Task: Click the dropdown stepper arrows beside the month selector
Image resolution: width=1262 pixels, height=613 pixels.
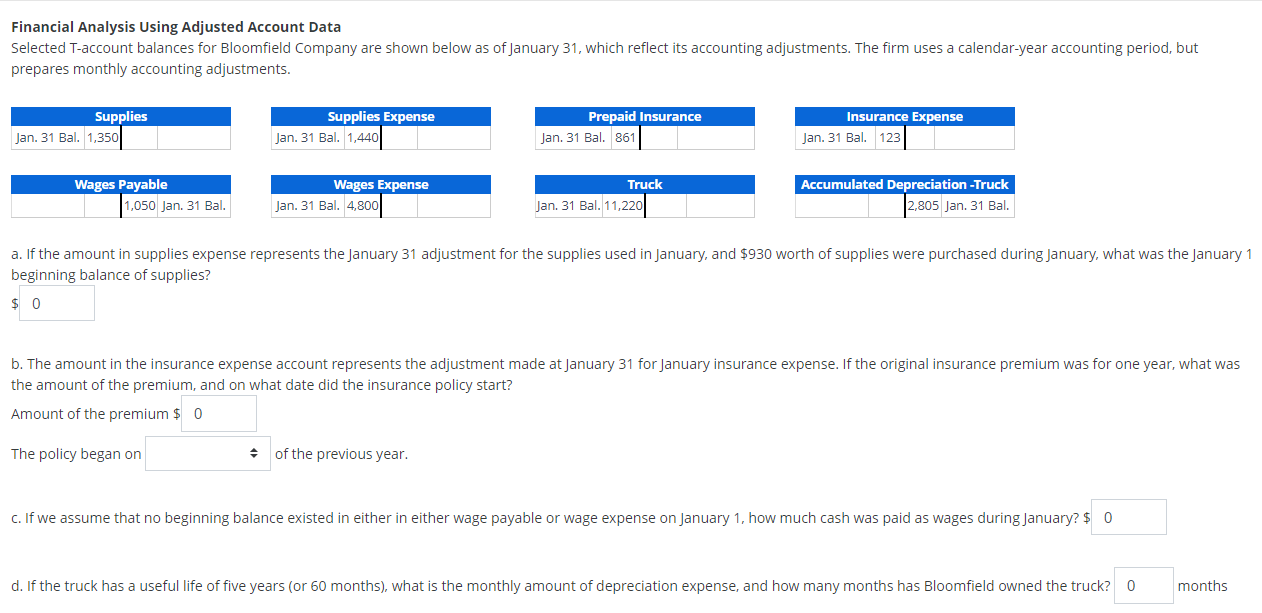Action: [x=255, y=453]
